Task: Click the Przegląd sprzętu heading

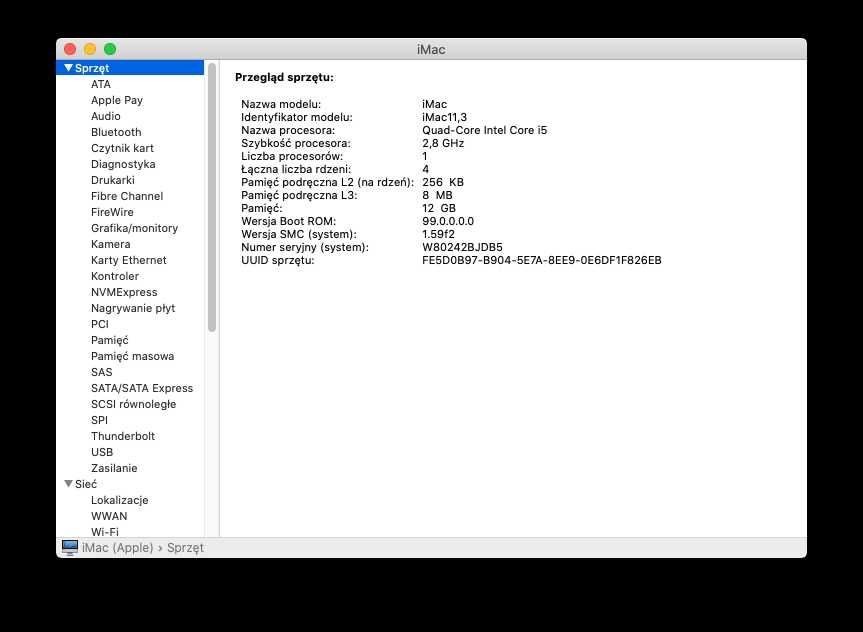Action: (284, 78)
